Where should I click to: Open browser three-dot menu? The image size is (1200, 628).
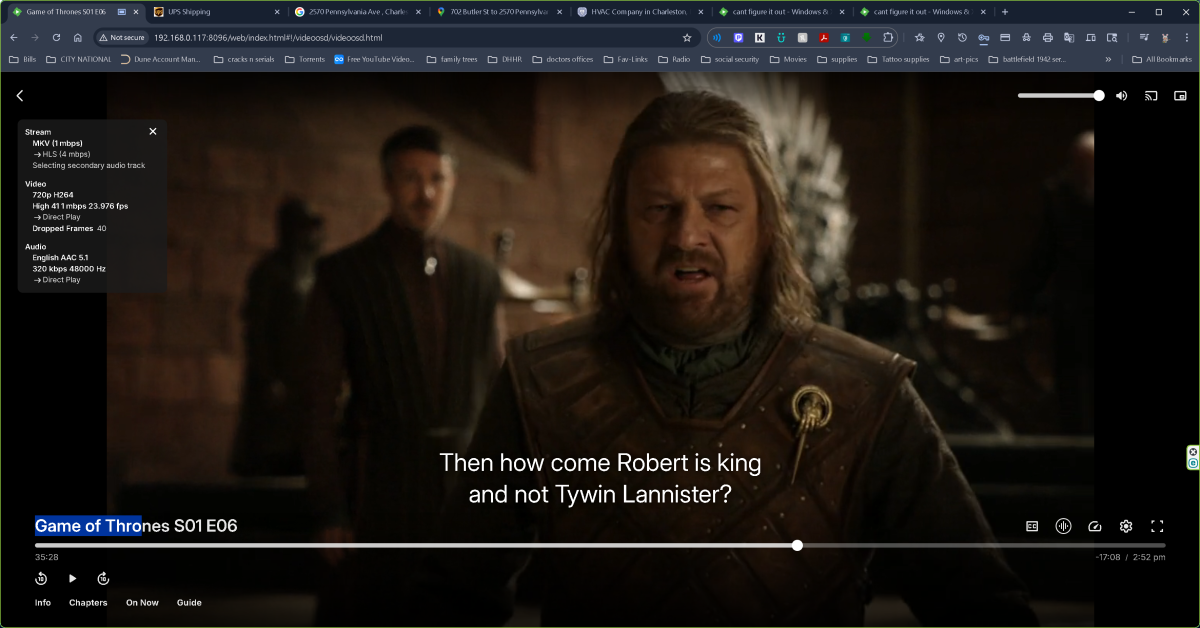point(1186,37)
